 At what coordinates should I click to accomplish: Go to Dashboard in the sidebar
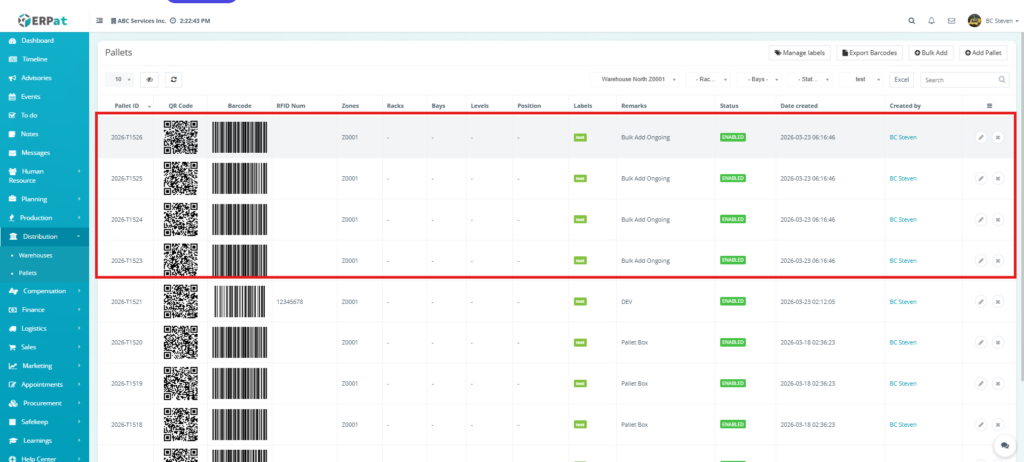click(x=38, y=41)
